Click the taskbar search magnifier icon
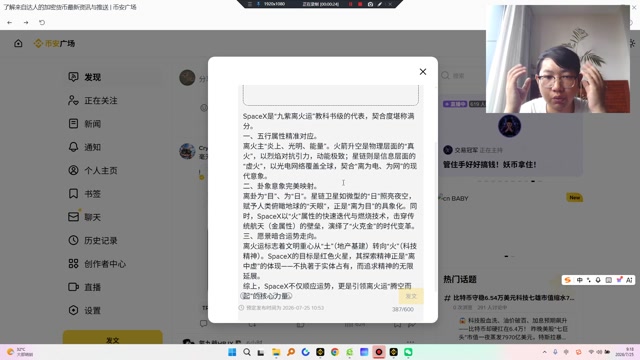 click(x=247, y=352)
